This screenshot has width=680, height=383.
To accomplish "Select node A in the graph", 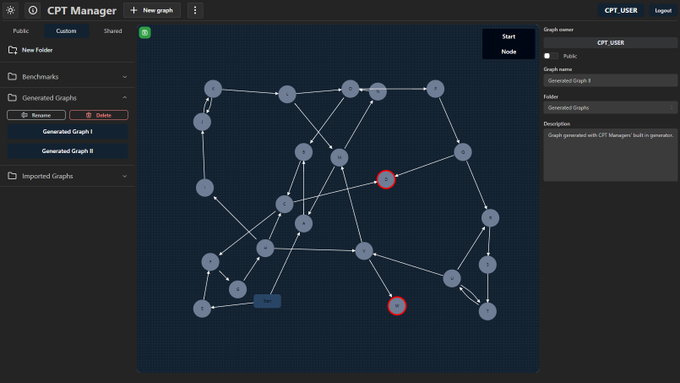I will tap(304, 223).
